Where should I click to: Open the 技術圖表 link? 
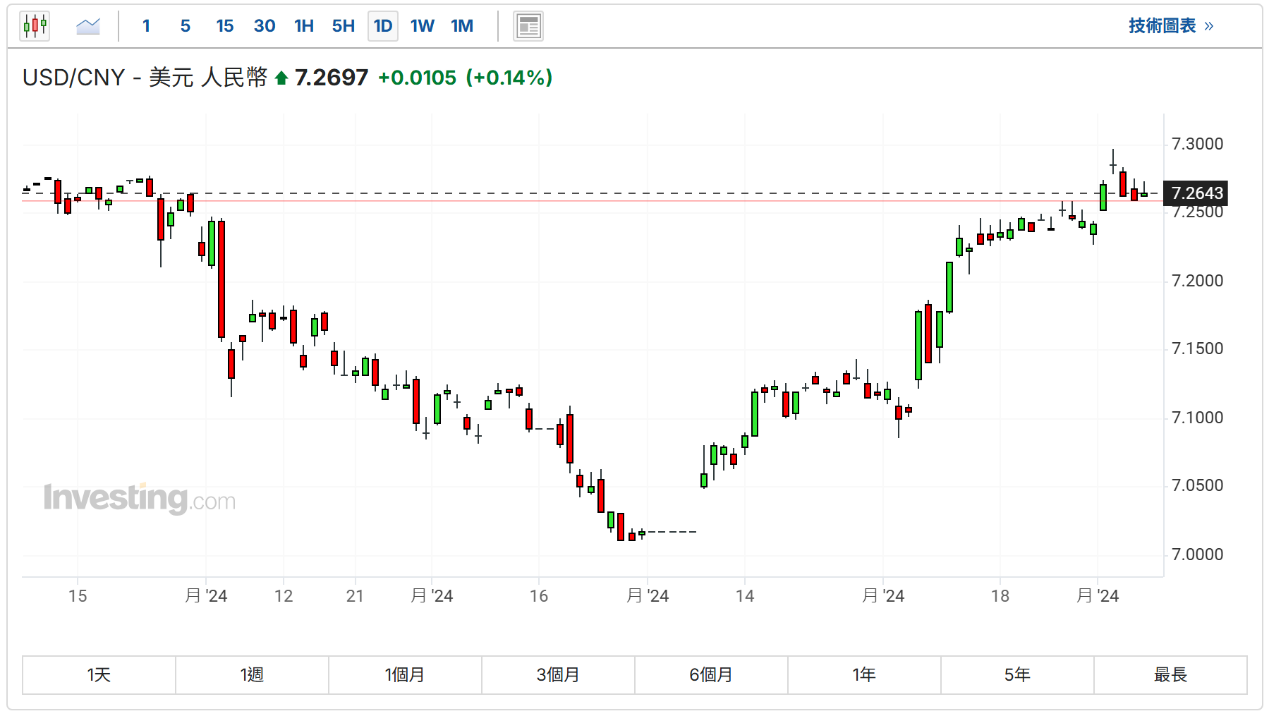(x=1170, y=26)
